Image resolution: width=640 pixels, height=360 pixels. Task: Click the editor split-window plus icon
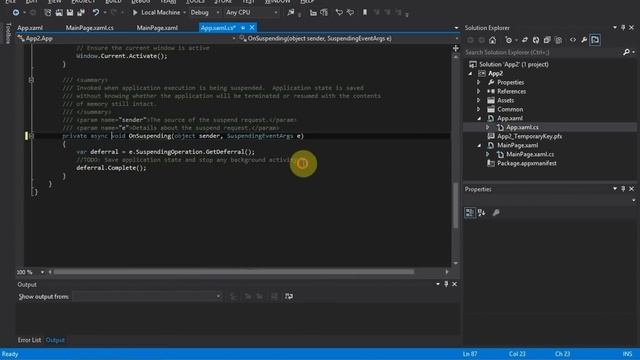[456, 48]
